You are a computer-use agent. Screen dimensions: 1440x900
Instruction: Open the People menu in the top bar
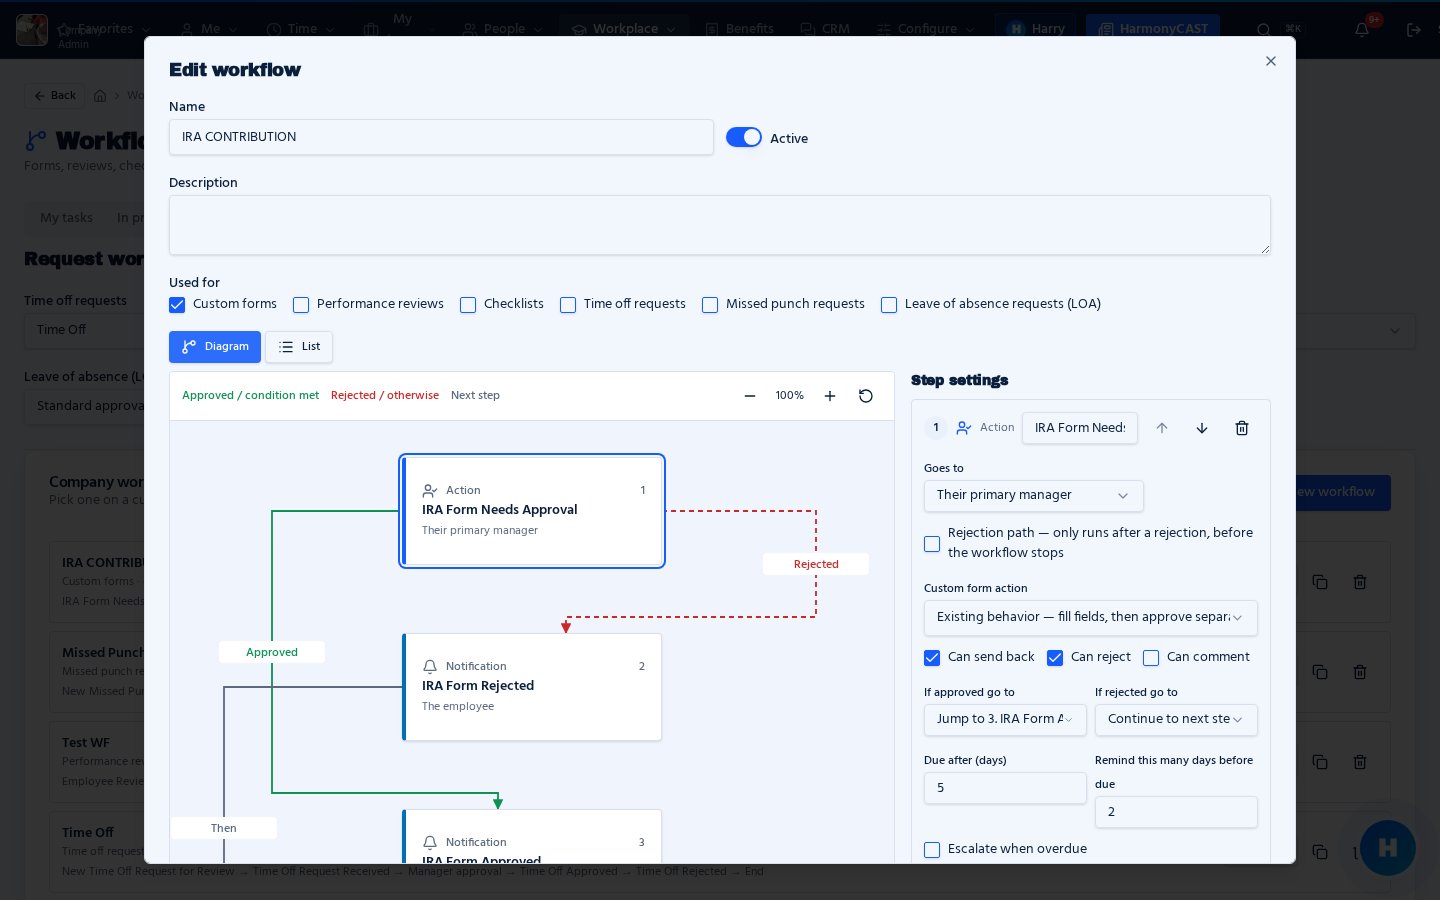click(x=503, y=29)
